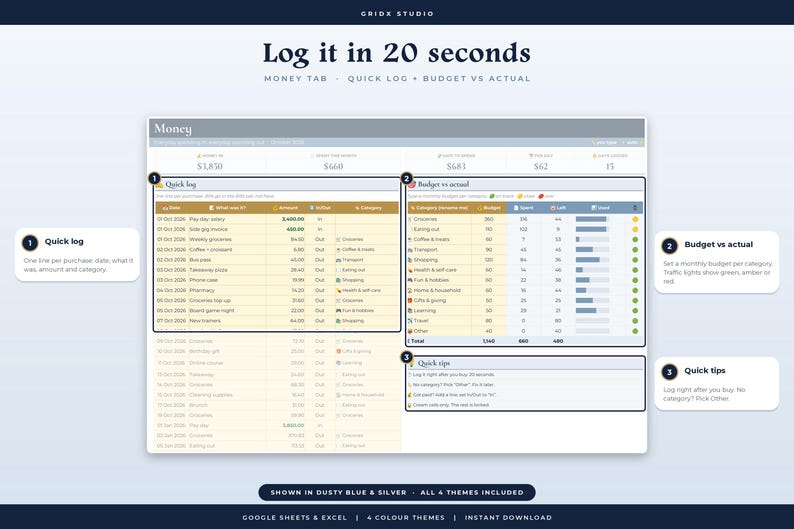Click the 4 Colour Themes footer text
The width and height of the screenshot is (794, 529).
coord(406,518)
